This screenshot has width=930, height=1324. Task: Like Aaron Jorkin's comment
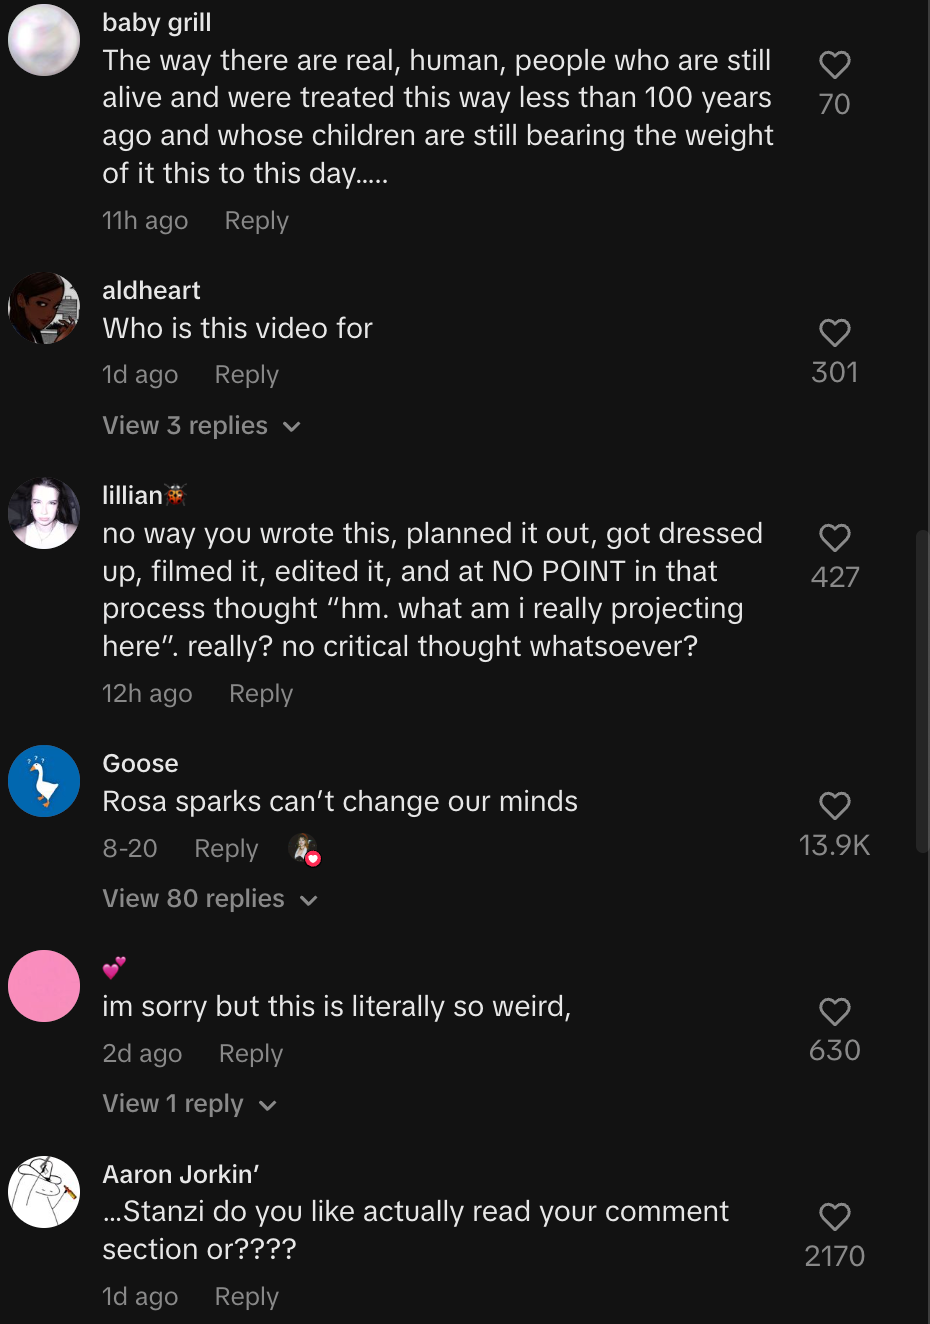point(834,1217)
